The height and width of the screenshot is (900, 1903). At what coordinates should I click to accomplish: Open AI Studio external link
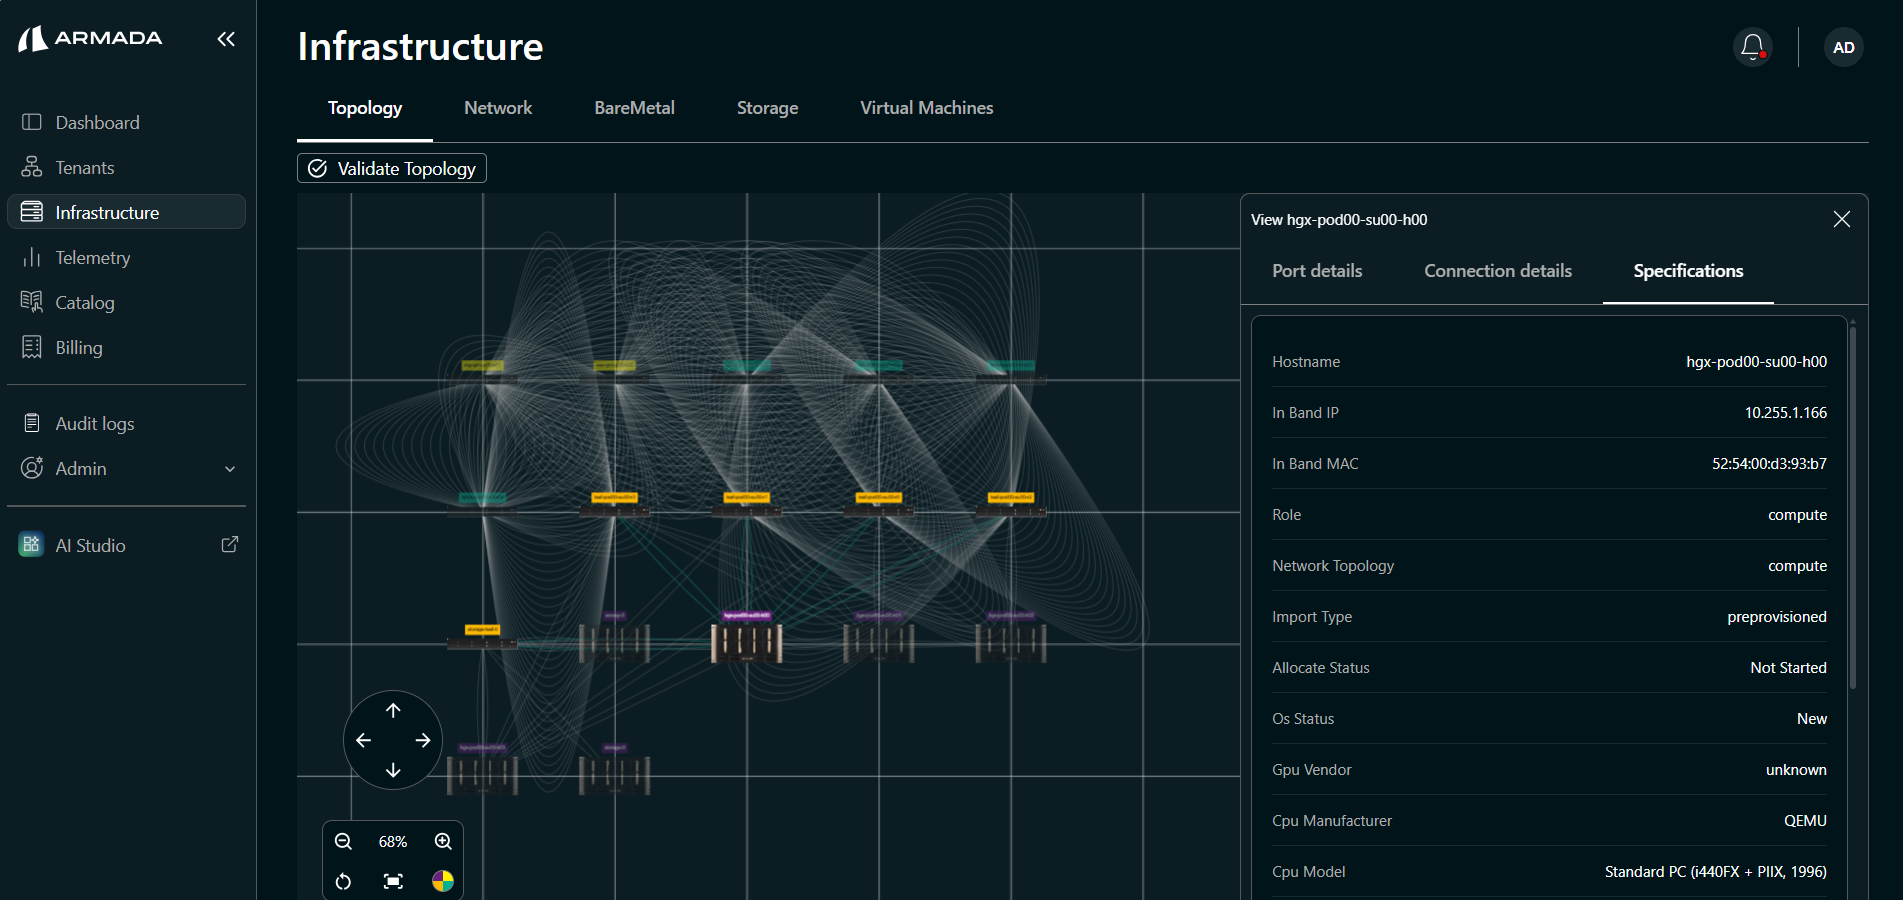229,545
